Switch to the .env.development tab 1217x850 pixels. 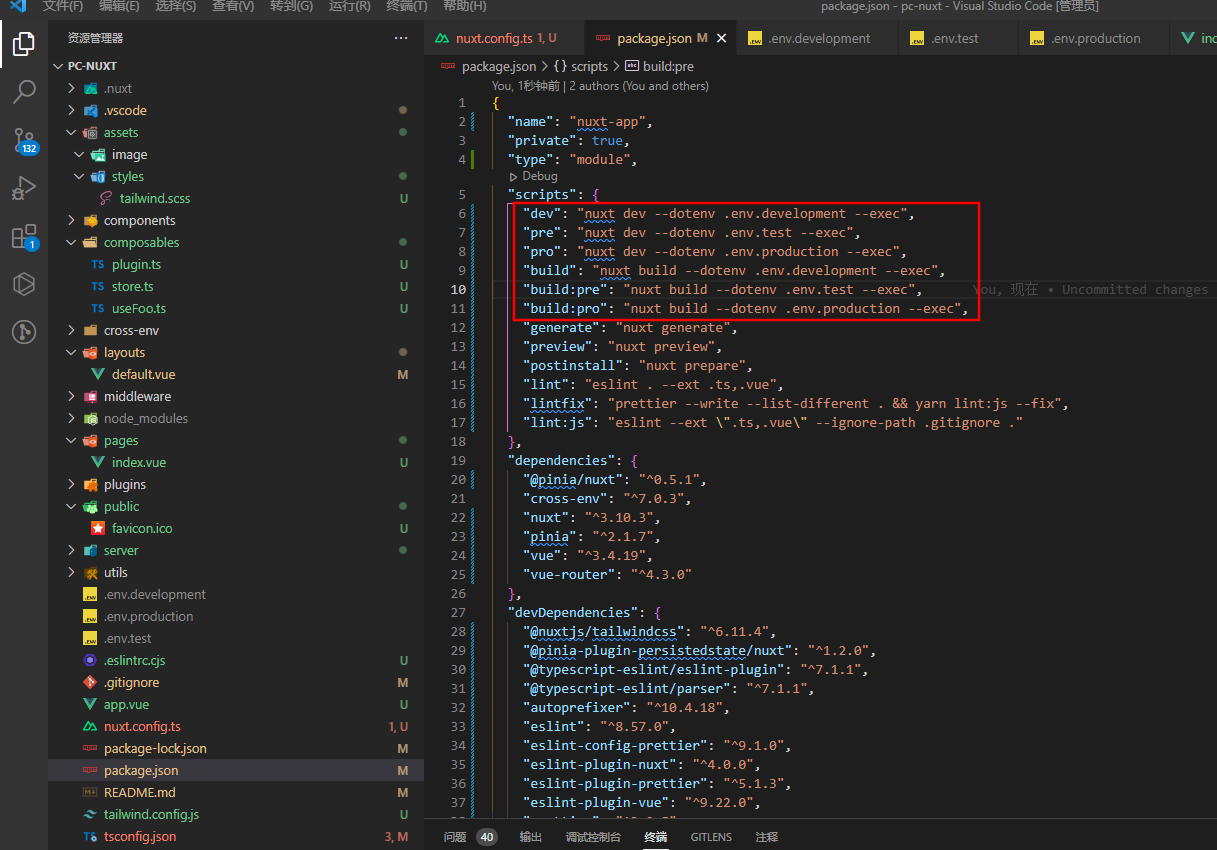pos(808,38)
